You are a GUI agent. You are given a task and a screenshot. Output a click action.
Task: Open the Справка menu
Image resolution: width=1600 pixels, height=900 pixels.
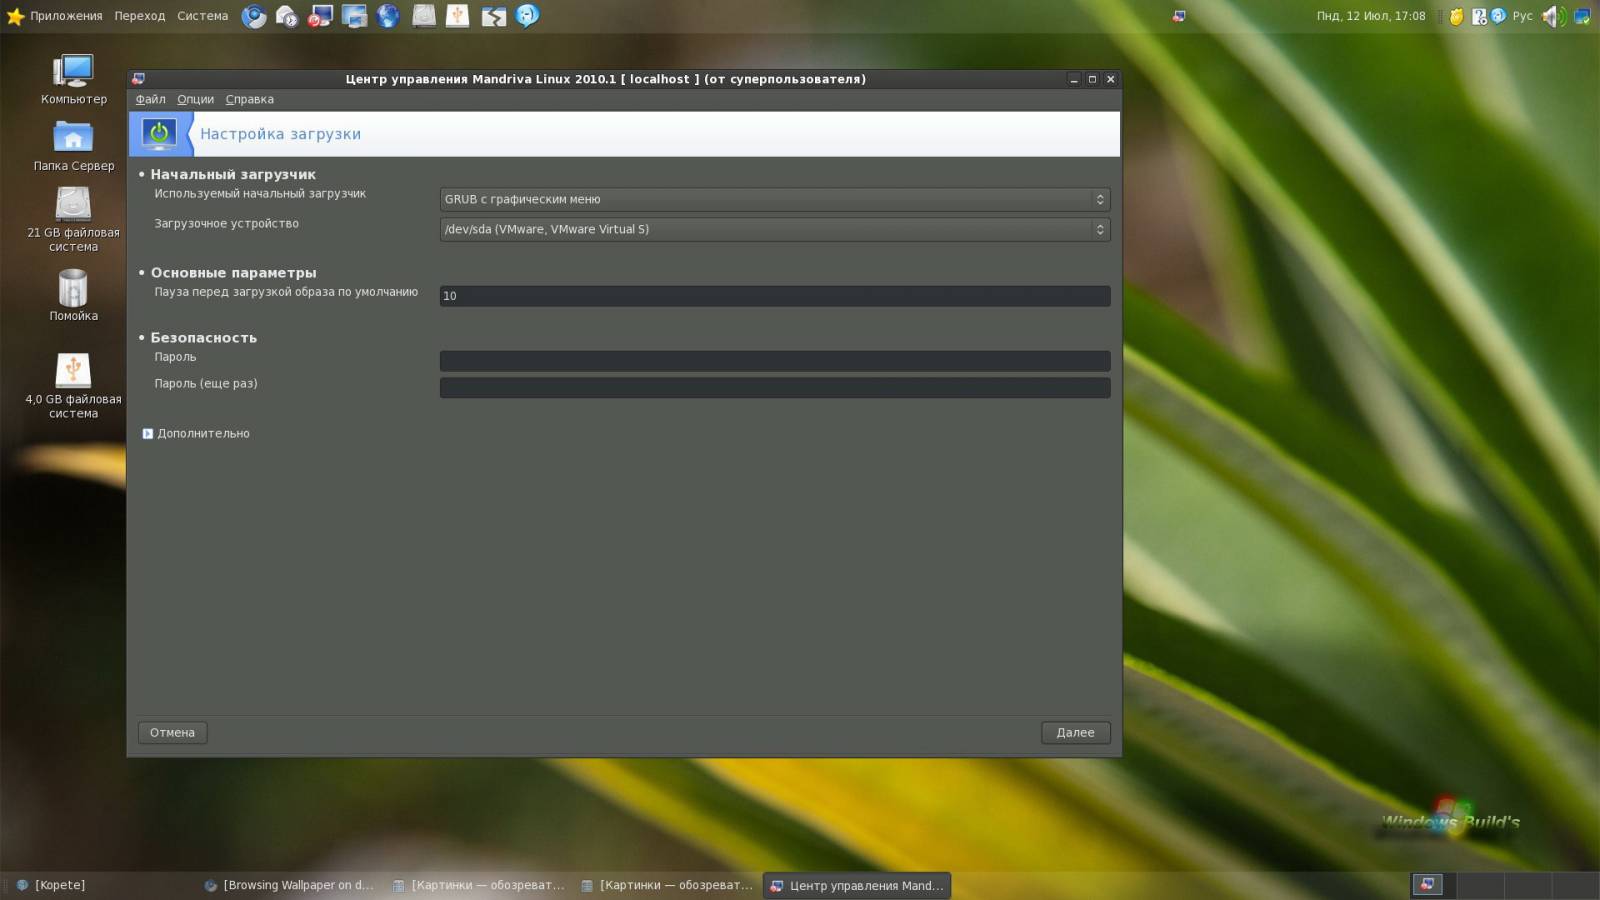(249, 99)
